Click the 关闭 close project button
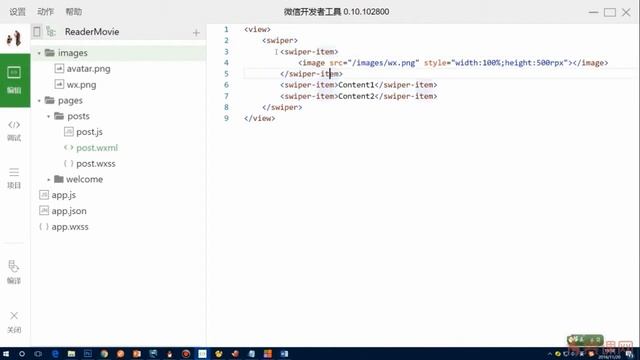 14,322
